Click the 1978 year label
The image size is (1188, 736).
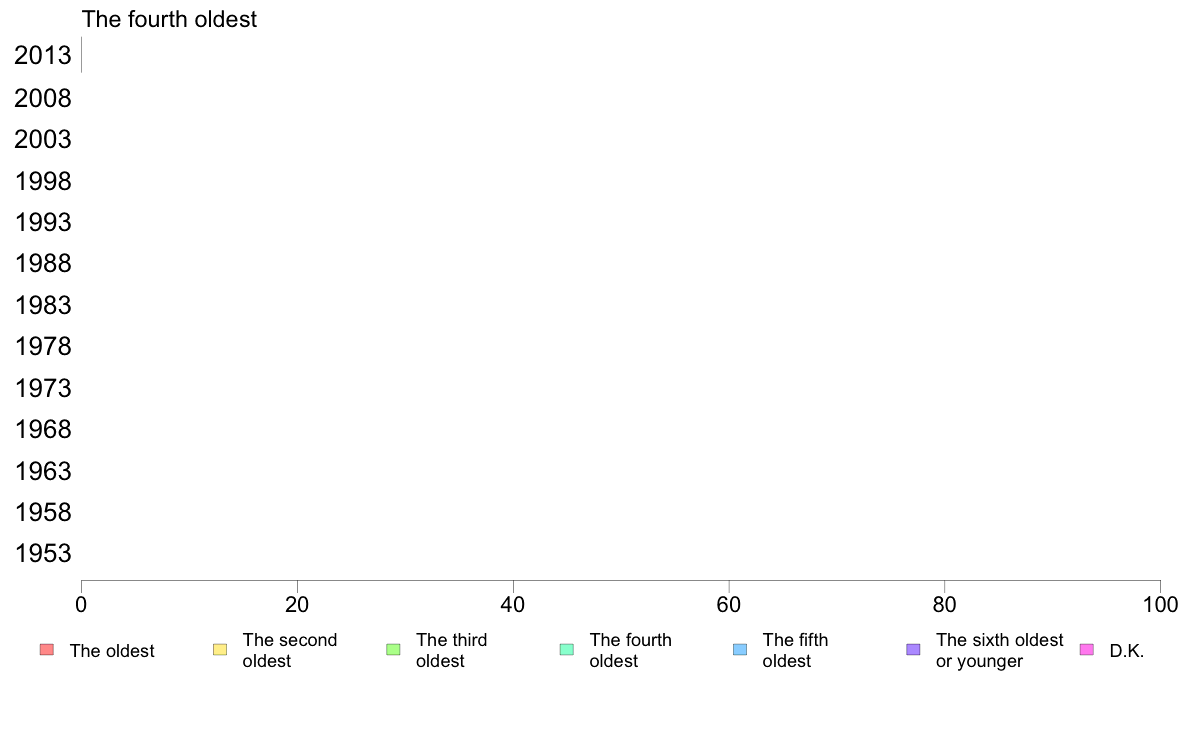tap(42, 346)
